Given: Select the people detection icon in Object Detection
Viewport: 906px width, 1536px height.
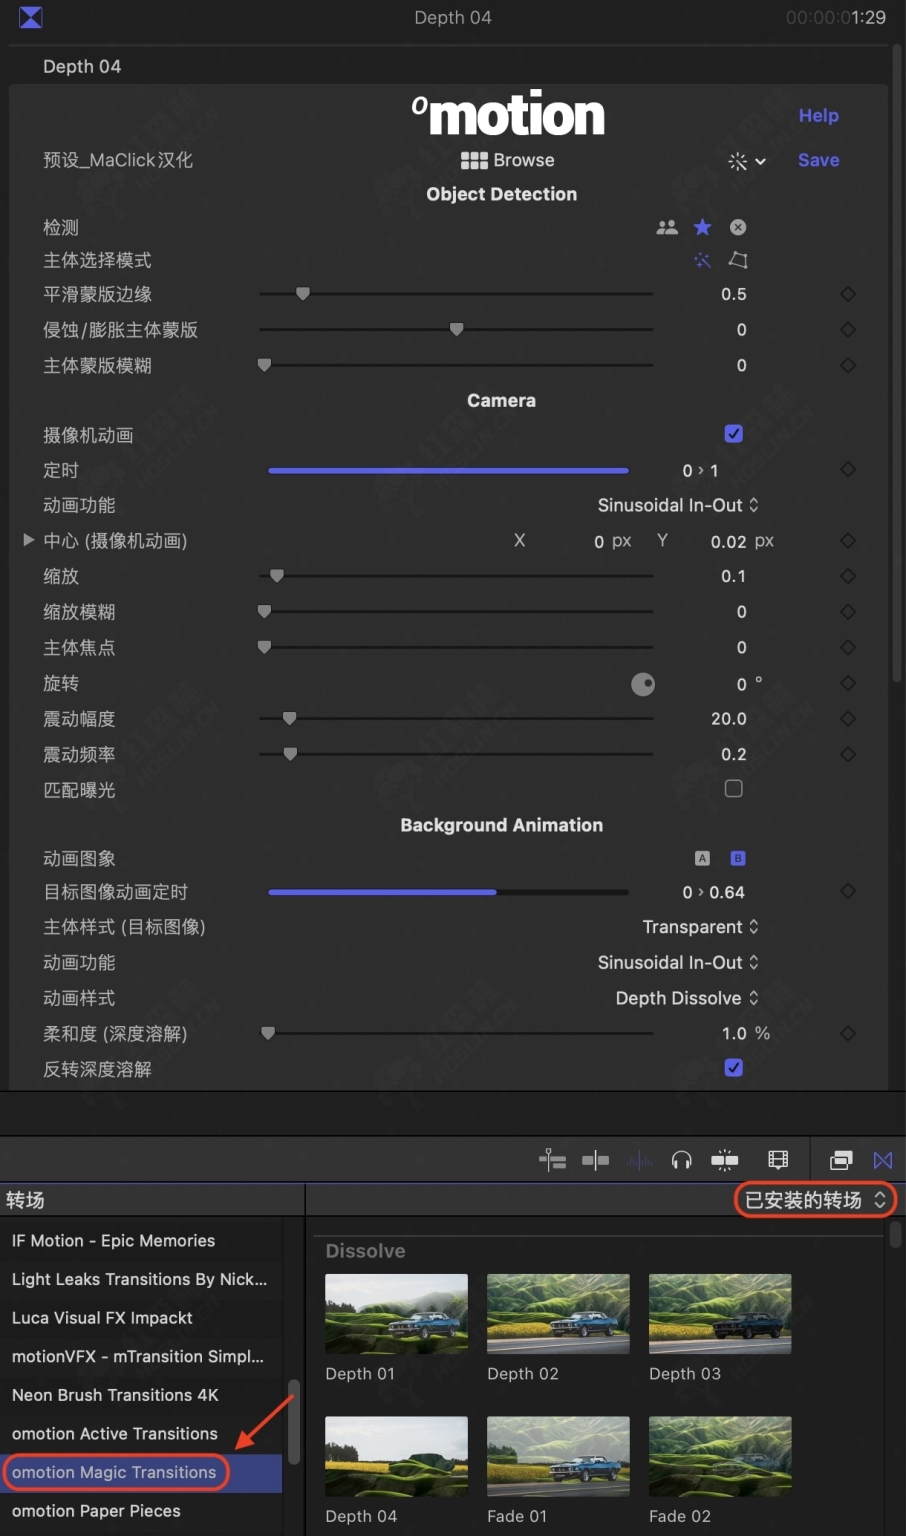Looking at the screenshot, I should (667, 227).
